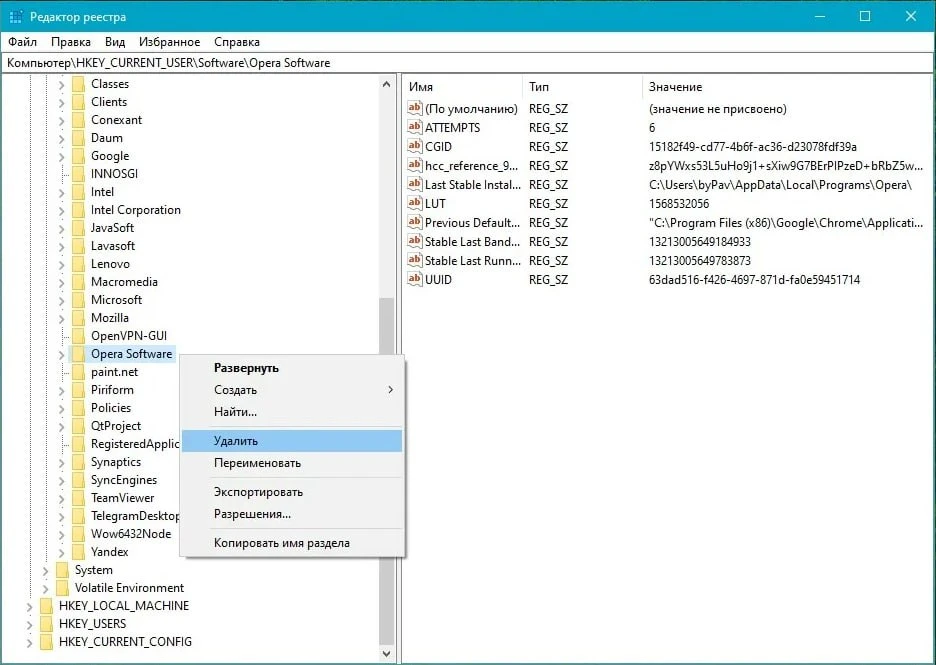Click the Policies folder icon
The width and height of the screenshot is (936, 665).
point(78,408)
